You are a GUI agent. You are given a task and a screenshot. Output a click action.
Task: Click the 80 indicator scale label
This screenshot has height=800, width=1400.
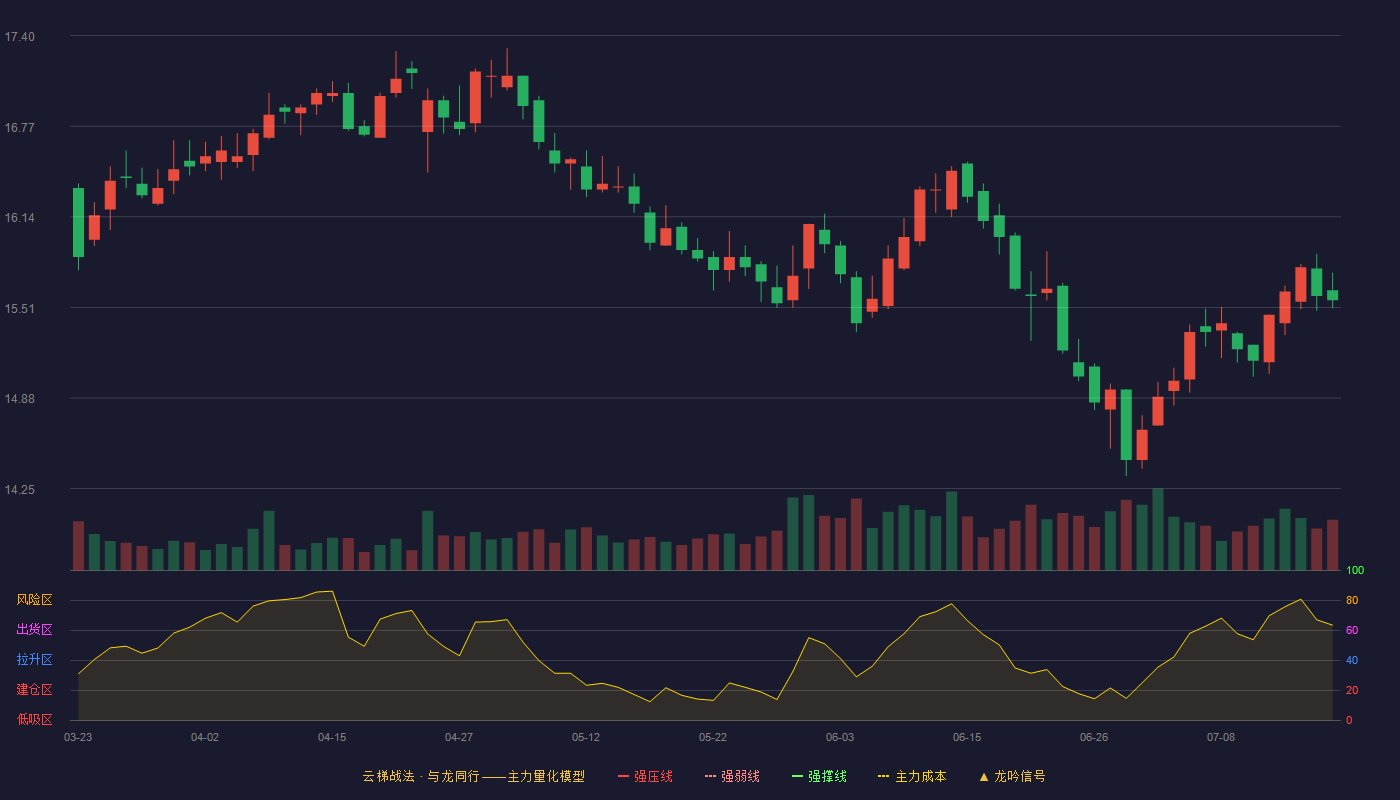(x=1352, y=601)
